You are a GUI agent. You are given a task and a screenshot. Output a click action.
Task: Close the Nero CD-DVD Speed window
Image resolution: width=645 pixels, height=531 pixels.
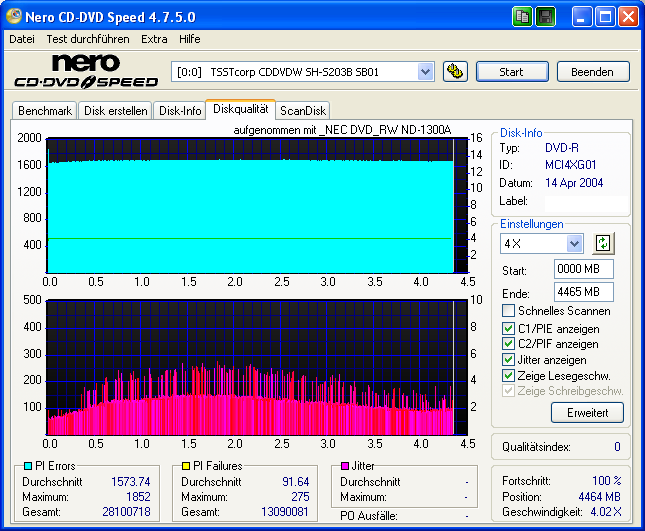[629, 17]
